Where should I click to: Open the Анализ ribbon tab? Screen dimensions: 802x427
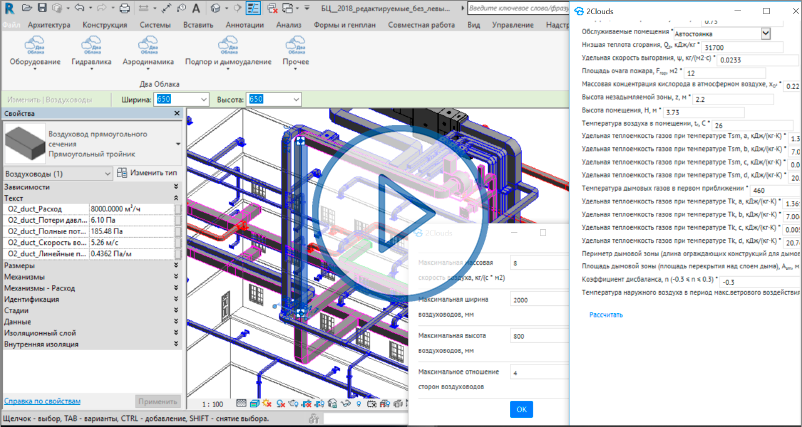click(x=288, y=25)
